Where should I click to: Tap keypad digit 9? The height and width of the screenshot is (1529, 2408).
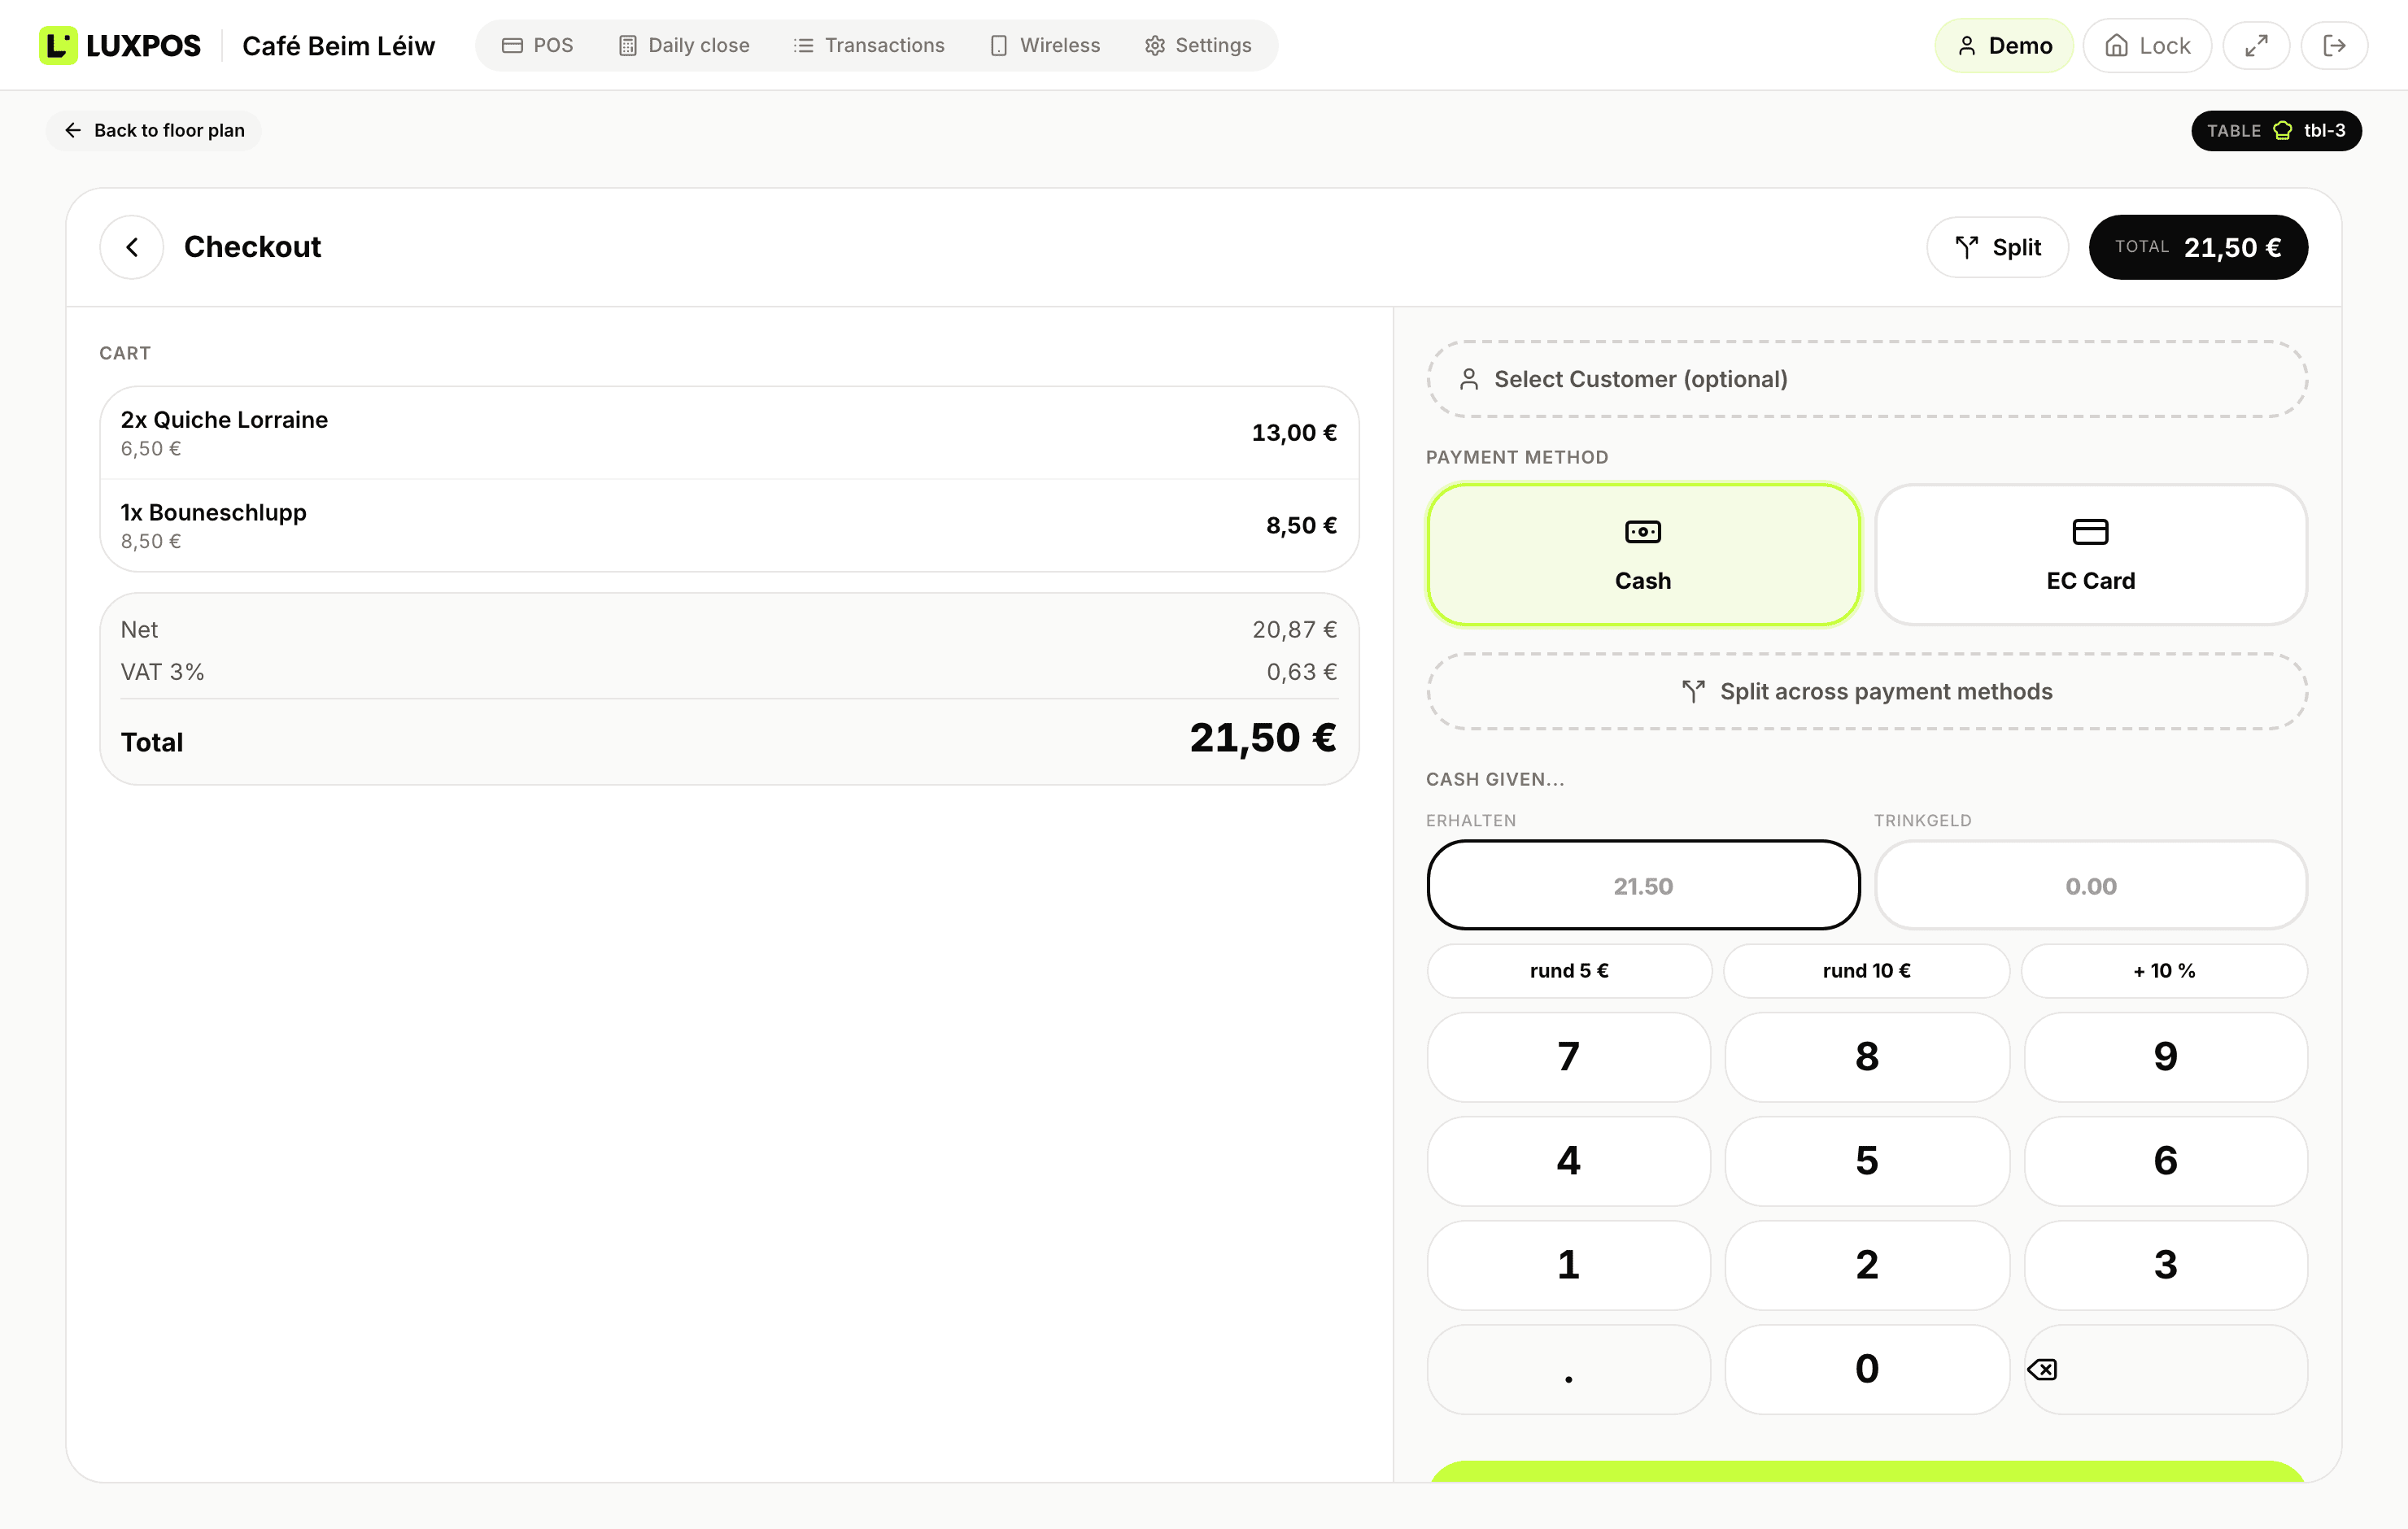pyautogui.click(x=2165, y=1057)
